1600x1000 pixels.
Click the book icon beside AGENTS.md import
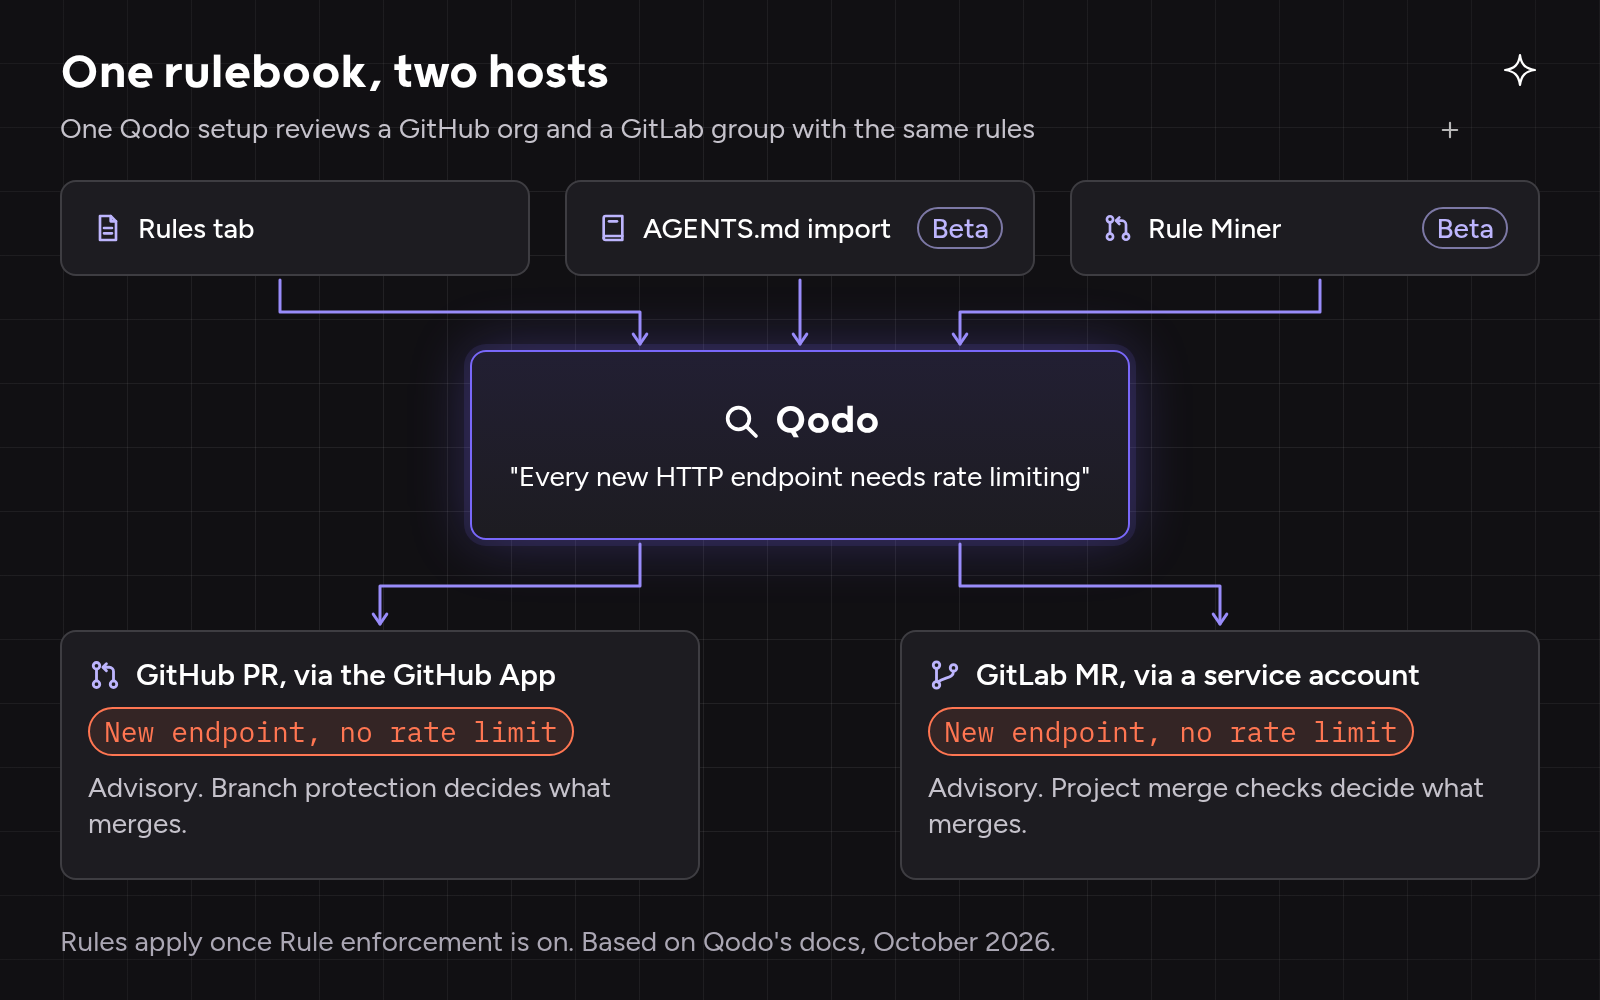tap(613, 228)
